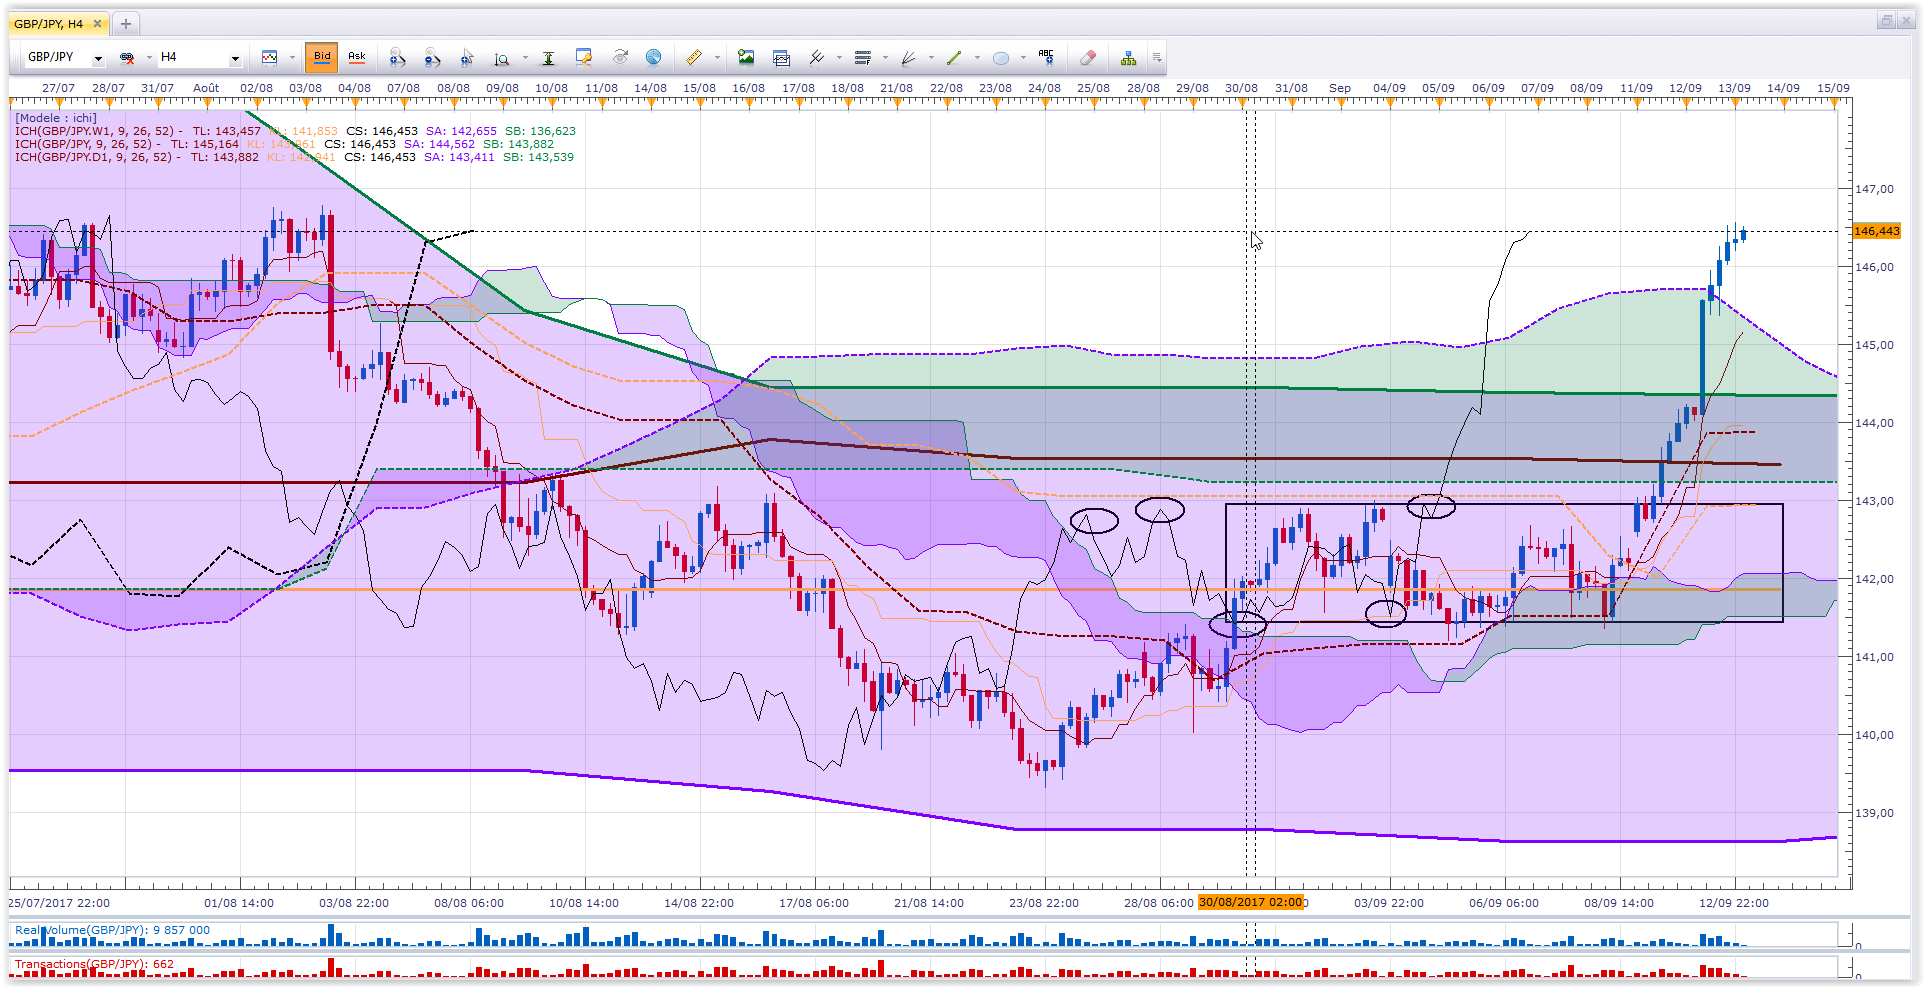1925x988 pixels.
Task: Click the 139,00 price axis label
Action: click(1875, 813)
